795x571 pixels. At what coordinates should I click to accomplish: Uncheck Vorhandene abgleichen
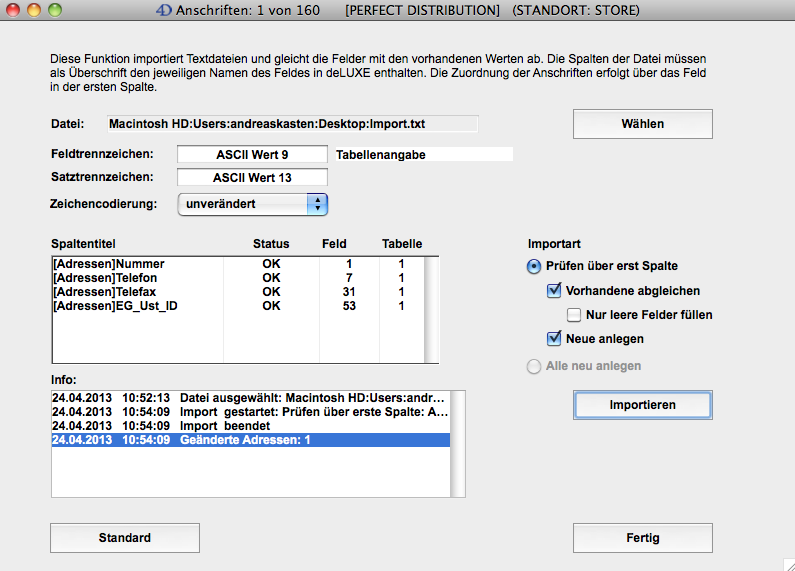pyautogui.click(x=555, y=291)
